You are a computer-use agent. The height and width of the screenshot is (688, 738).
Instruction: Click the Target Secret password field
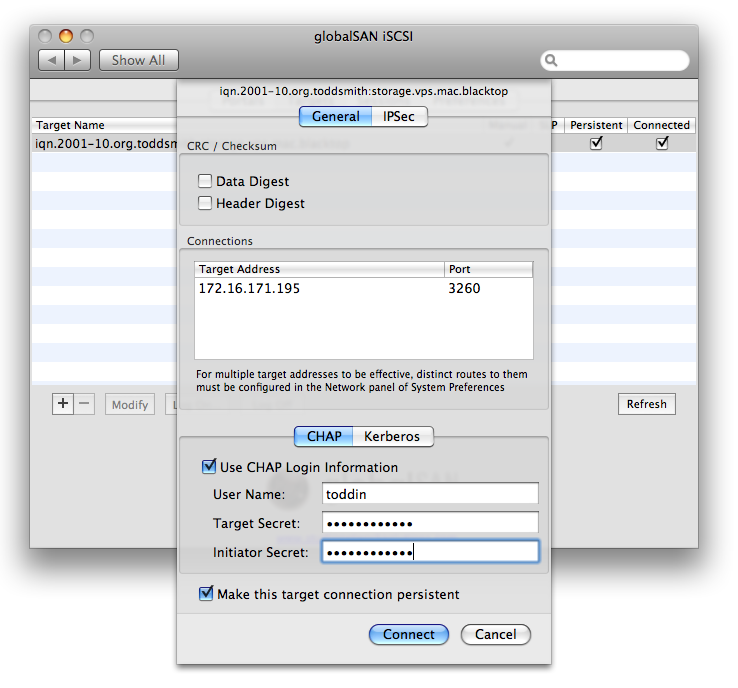pyautogui.click(x=430, y=523)
